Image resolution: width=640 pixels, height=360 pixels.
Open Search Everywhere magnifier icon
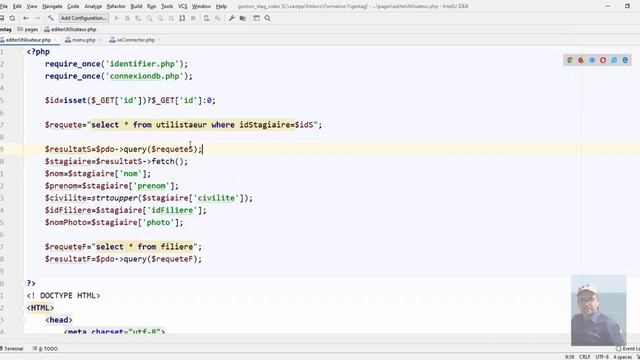267,18
